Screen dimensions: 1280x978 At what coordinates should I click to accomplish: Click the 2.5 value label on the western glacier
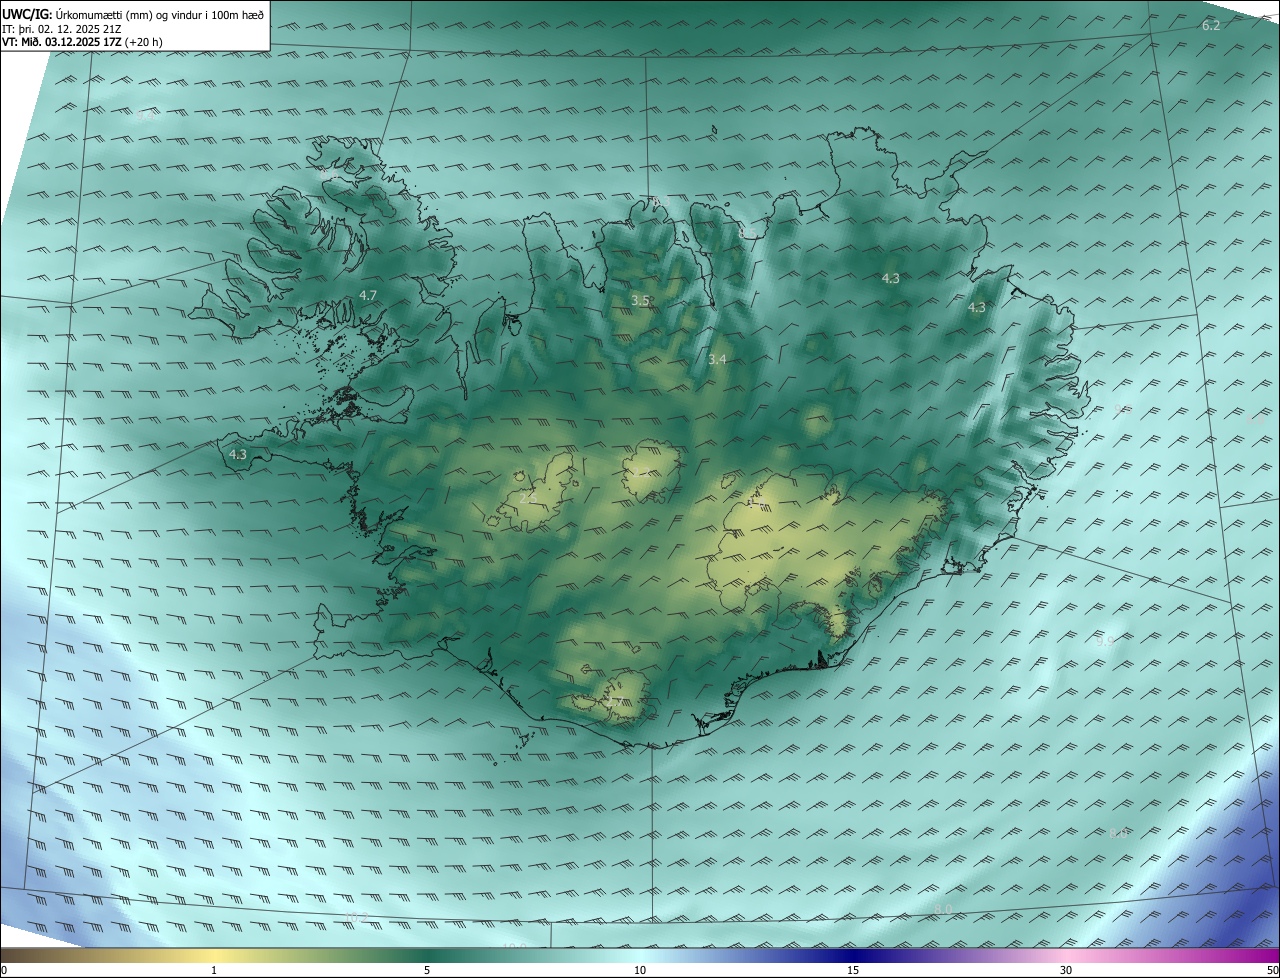(x=529, y=497)
